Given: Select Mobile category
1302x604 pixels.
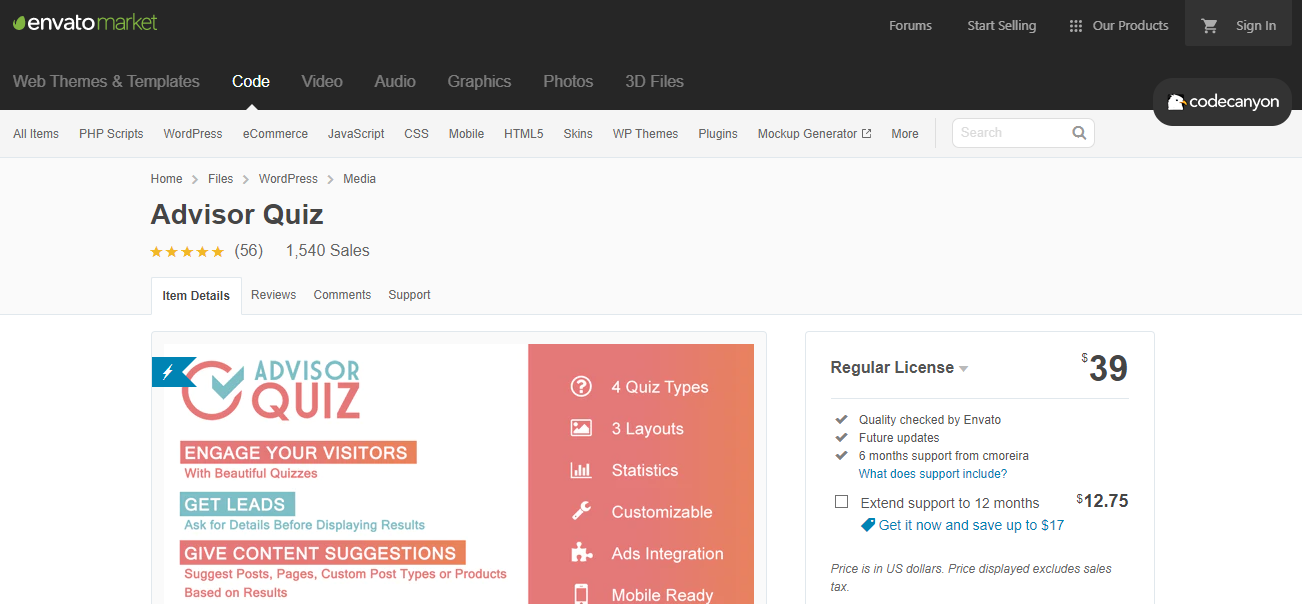Looking at the screenshot, I should point(466,134).
